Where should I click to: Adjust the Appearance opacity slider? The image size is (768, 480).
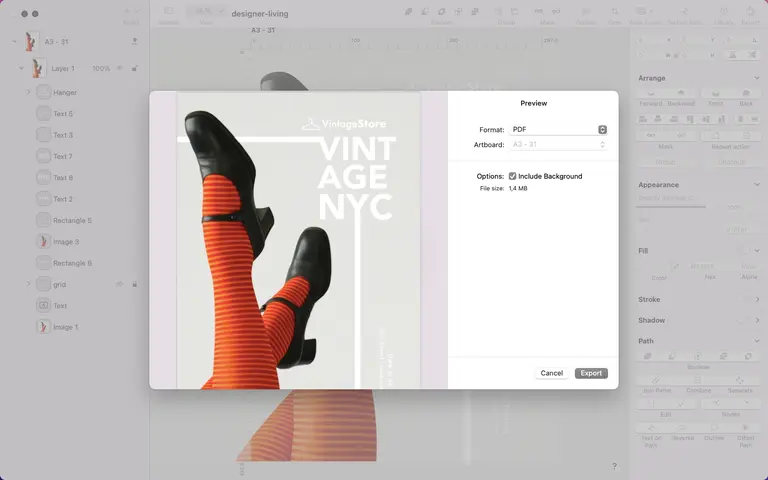coord(671,207)
